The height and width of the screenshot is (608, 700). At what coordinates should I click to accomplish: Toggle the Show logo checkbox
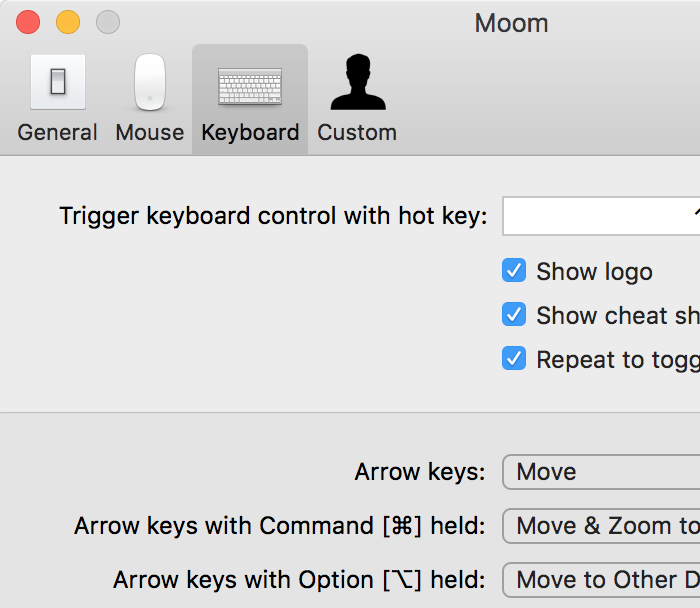click(514, 271)
